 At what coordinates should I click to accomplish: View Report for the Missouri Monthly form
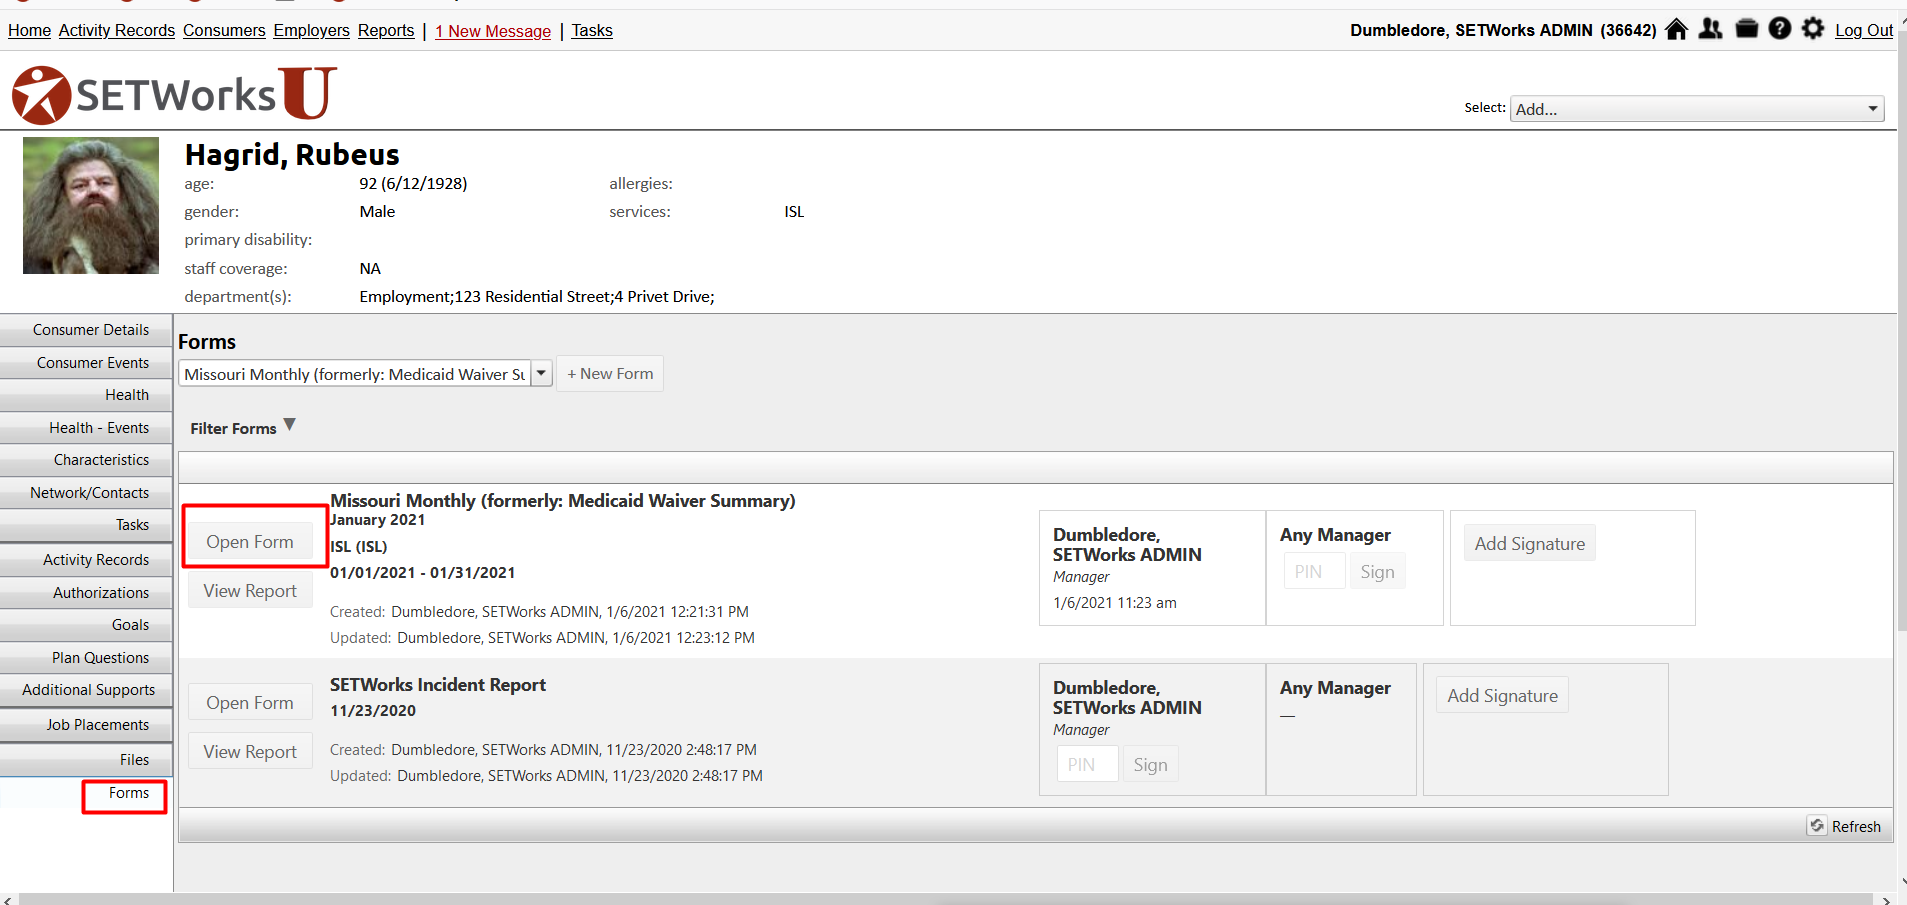[250, 591]
